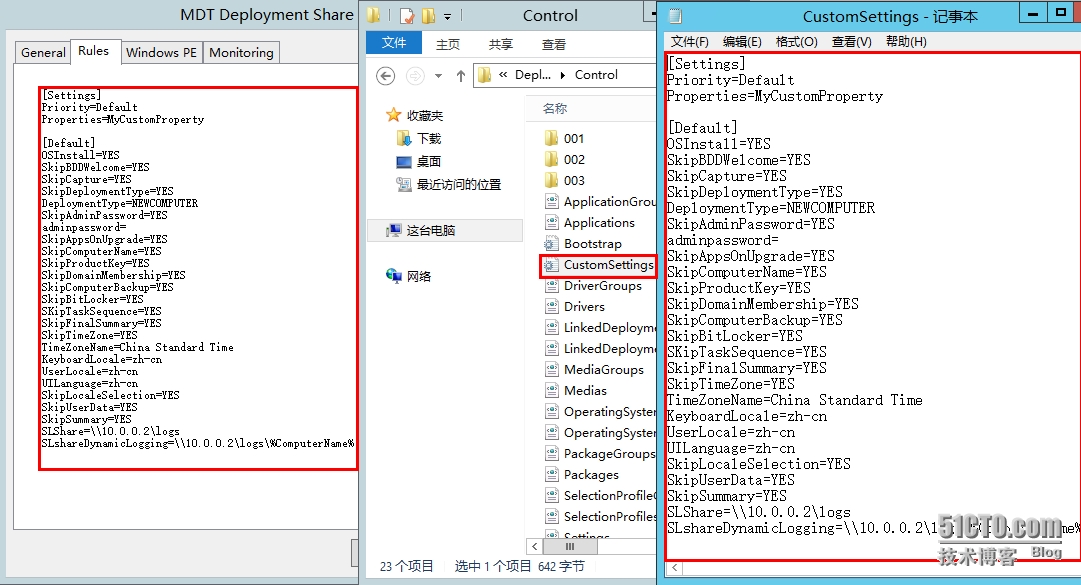Select the PackageGroups file icon
Viewport: 1081px width, 585px height.
point(552,453)
